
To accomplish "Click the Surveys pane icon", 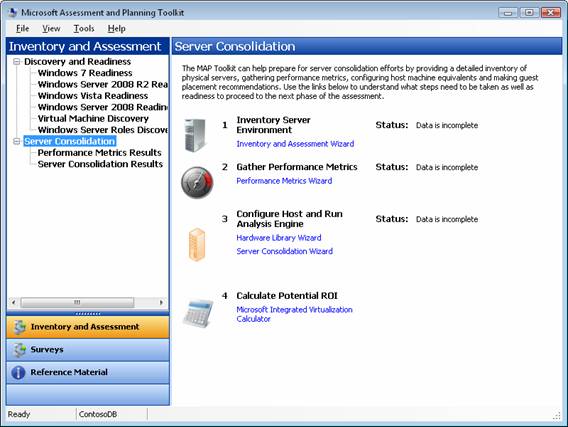I will [x=19, y=350].
